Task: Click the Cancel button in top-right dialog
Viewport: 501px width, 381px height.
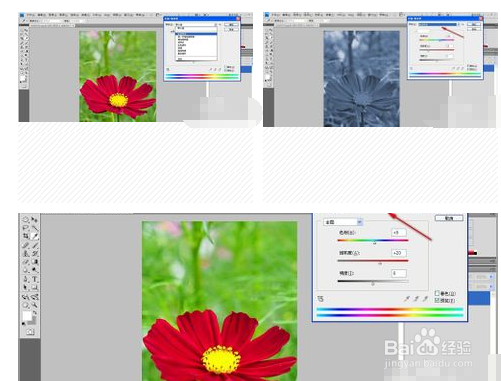Action: tap(474, 29)
